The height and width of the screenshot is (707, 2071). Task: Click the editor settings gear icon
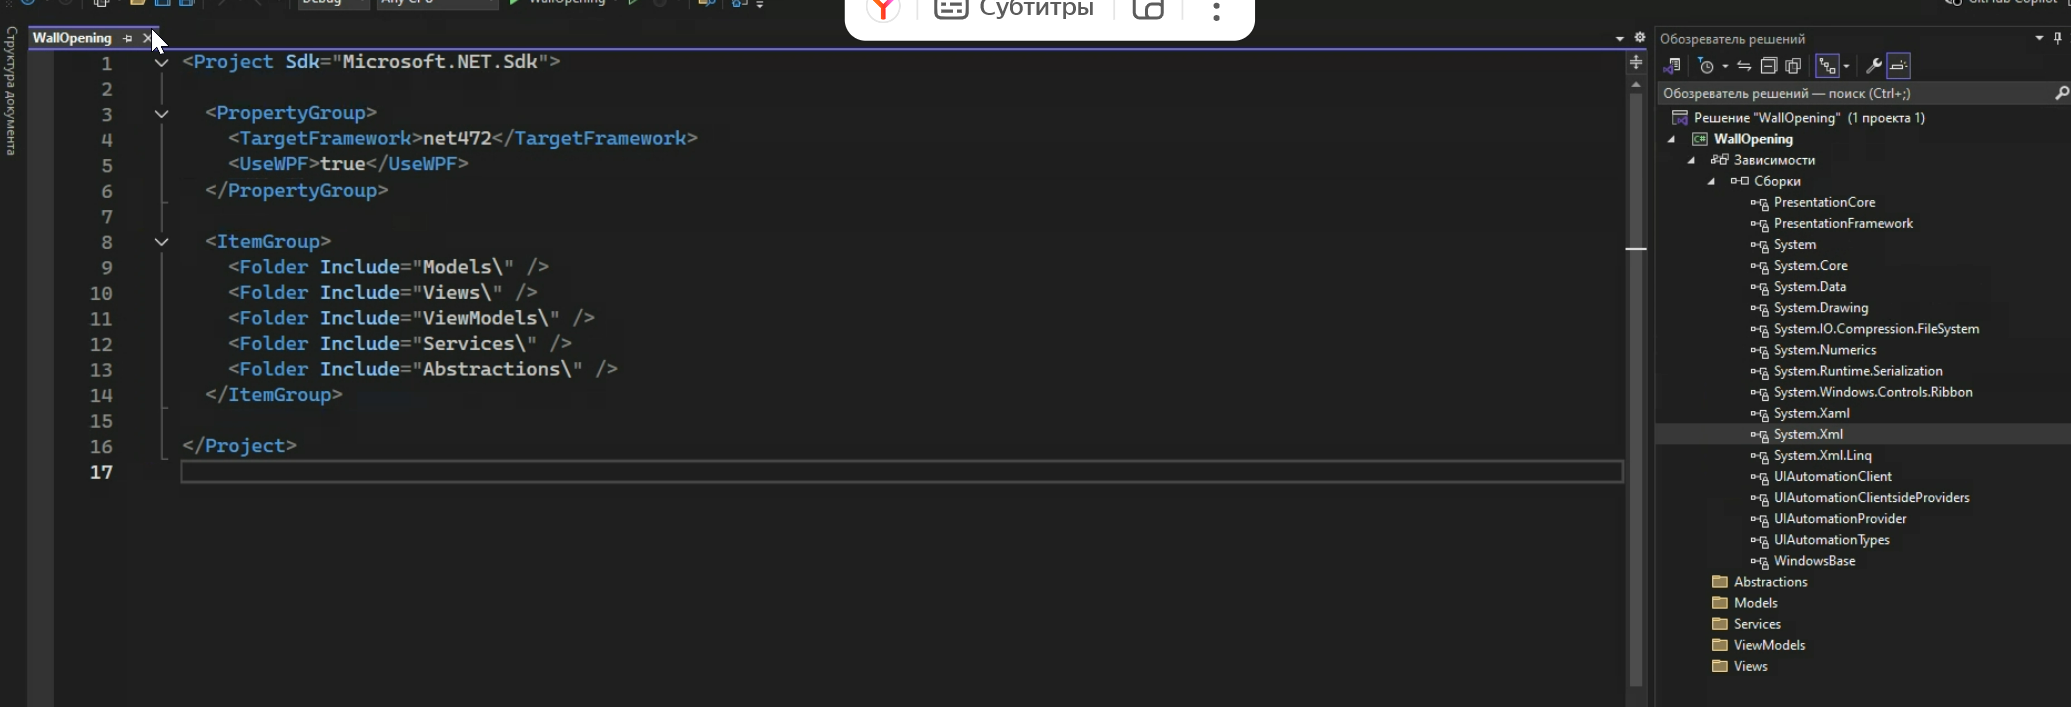point(1640,38)
